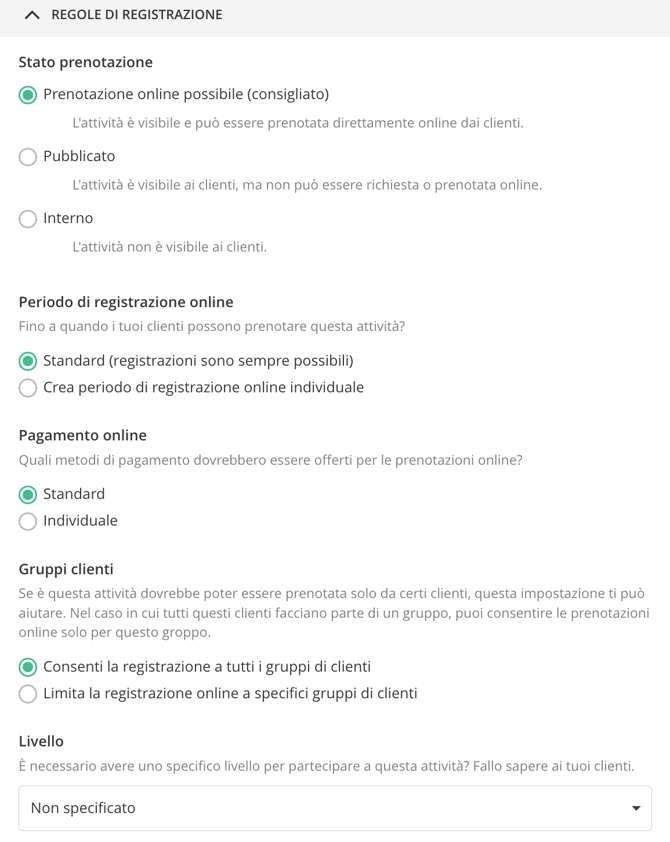
Task: Click the Crea periodo di registrazione label text
Action: coord(203,387)
